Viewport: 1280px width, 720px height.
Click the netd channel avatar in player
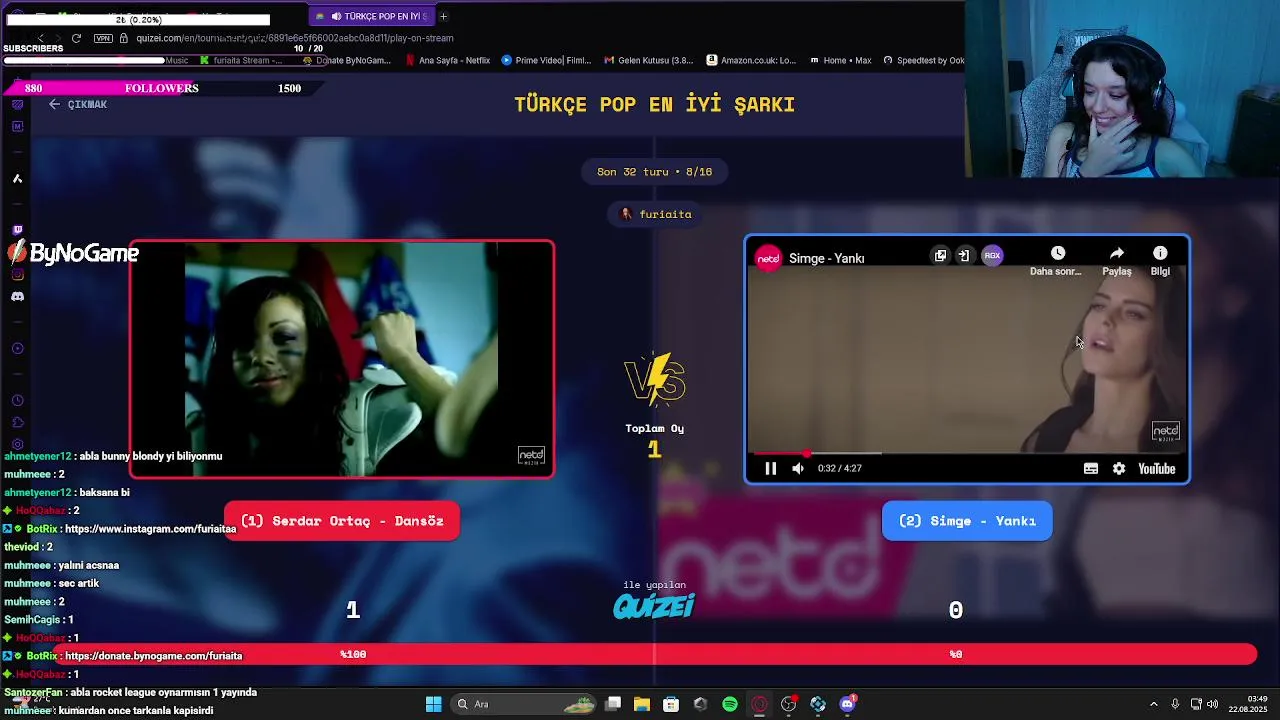(768, 258)
